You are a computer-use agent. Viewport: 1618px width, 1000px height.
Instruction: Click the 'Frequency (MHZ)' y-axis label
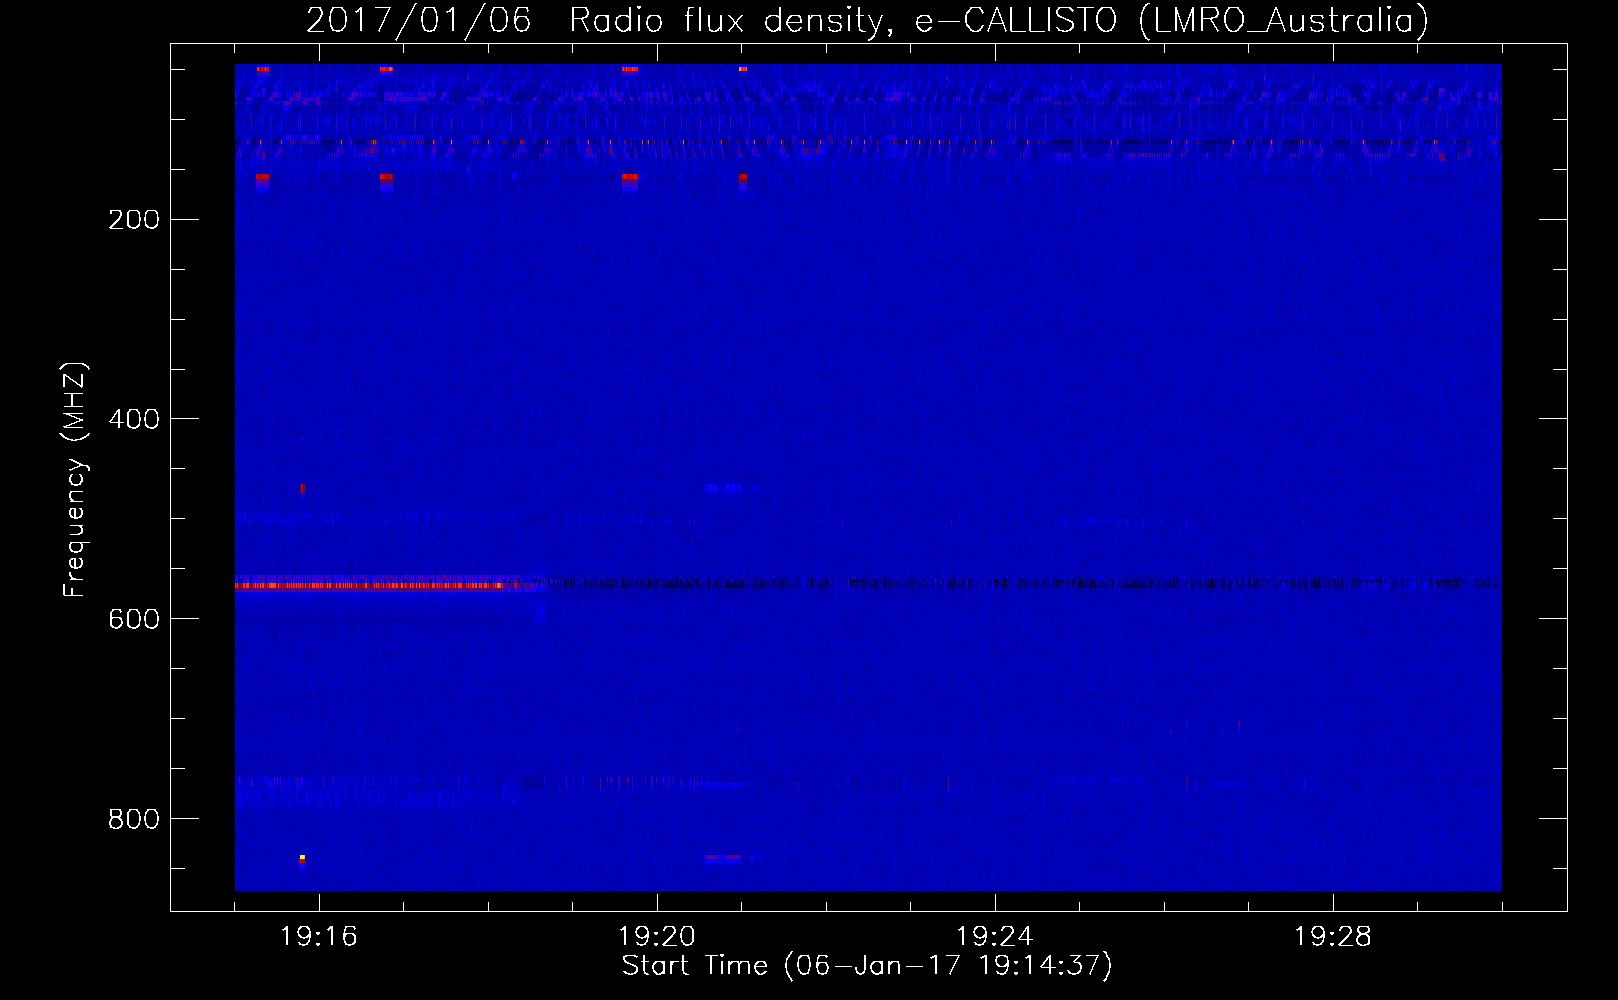[x=75, y=480]
